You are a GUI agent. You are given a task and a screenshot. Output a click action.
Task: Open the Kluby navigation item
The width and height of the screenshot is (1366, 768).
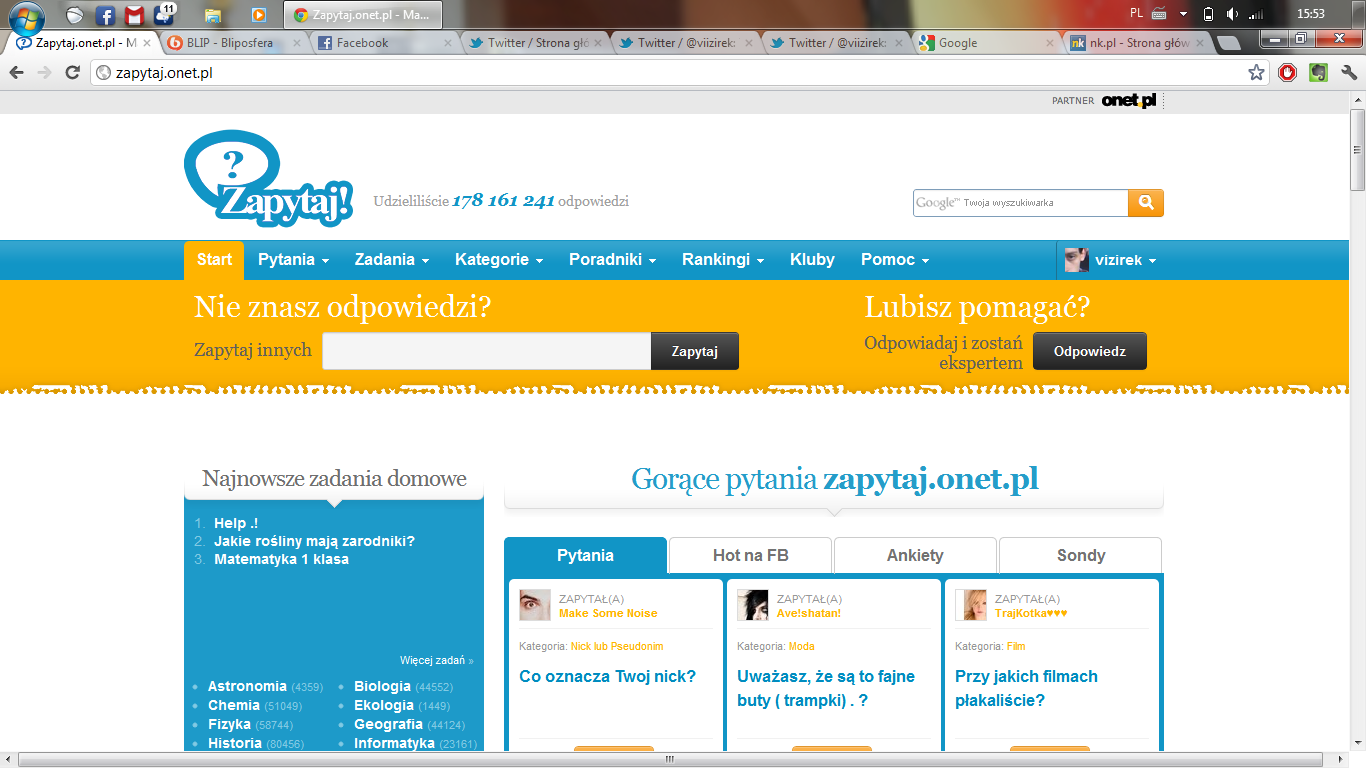click(812, 260)
